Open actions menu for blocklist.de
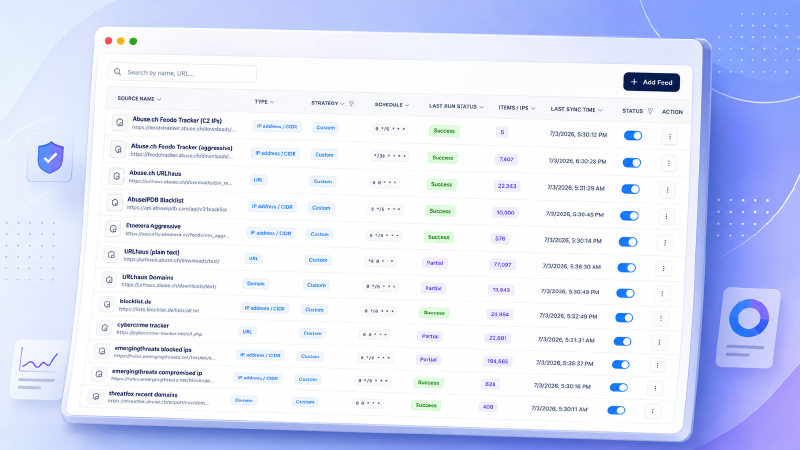Screen dimensions: 800x450 pyautogui.click(x=661, y=318)
